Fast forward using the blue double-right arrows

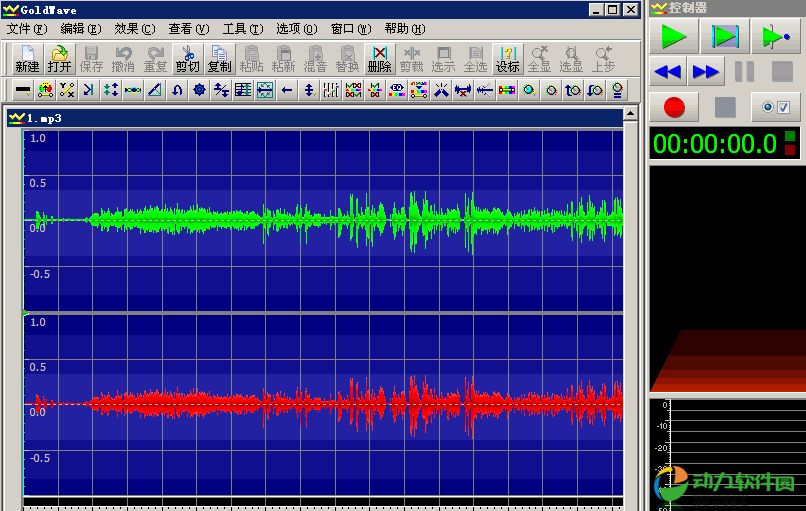(x=706, y=72)
